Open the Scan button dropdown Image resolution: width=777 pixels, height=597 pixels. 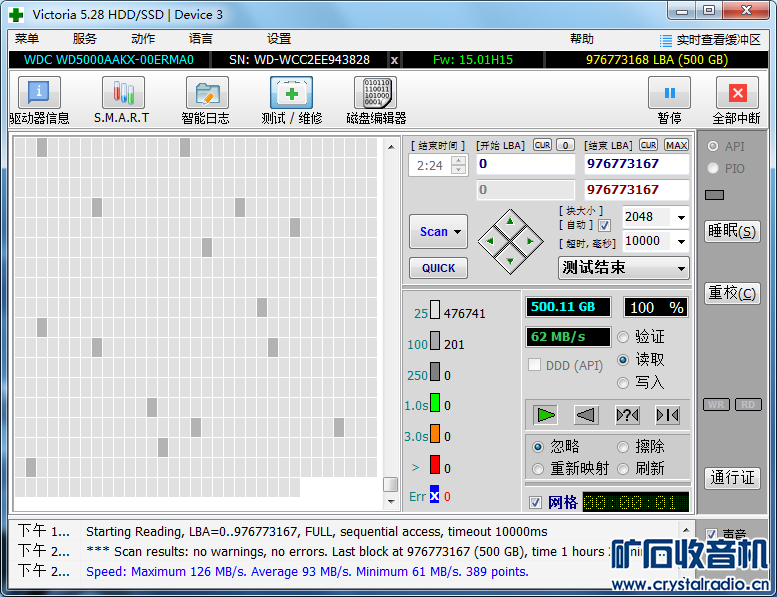[x=457, y=231]
